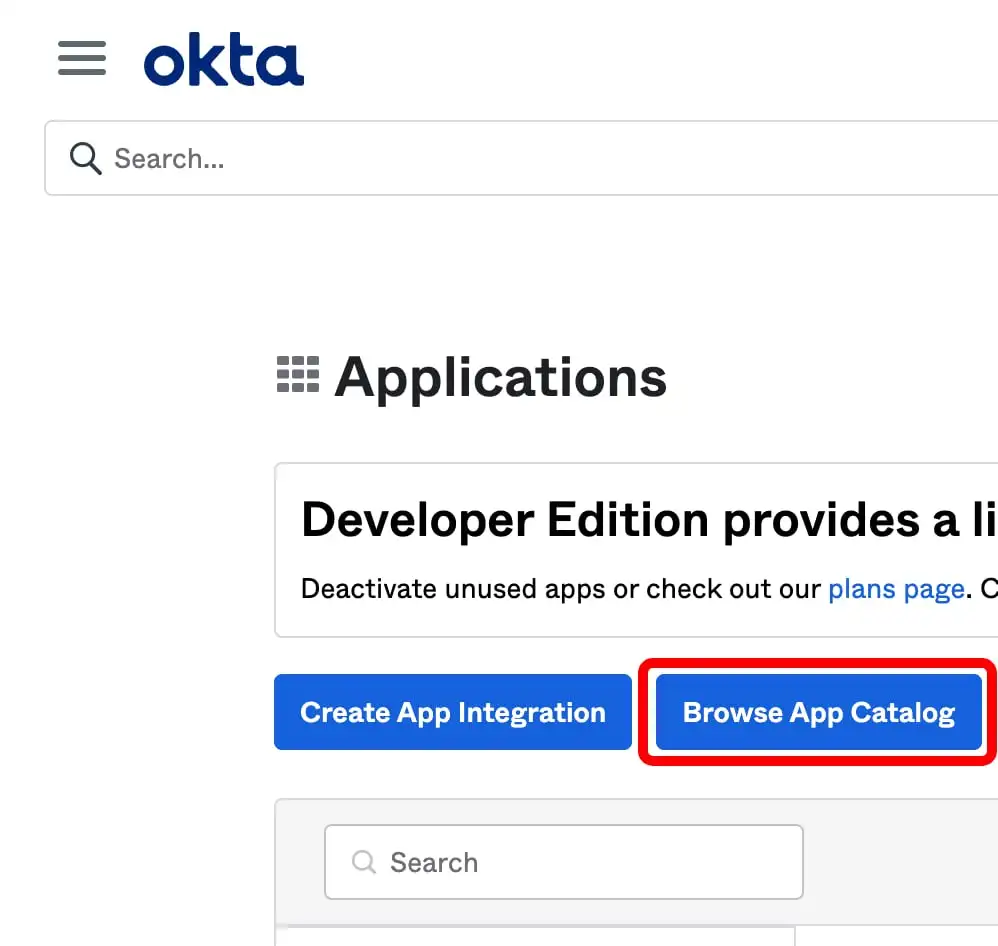Click the Applications grid icon
The width and height of the screenshot is (998, 946).
click(298, 374)
